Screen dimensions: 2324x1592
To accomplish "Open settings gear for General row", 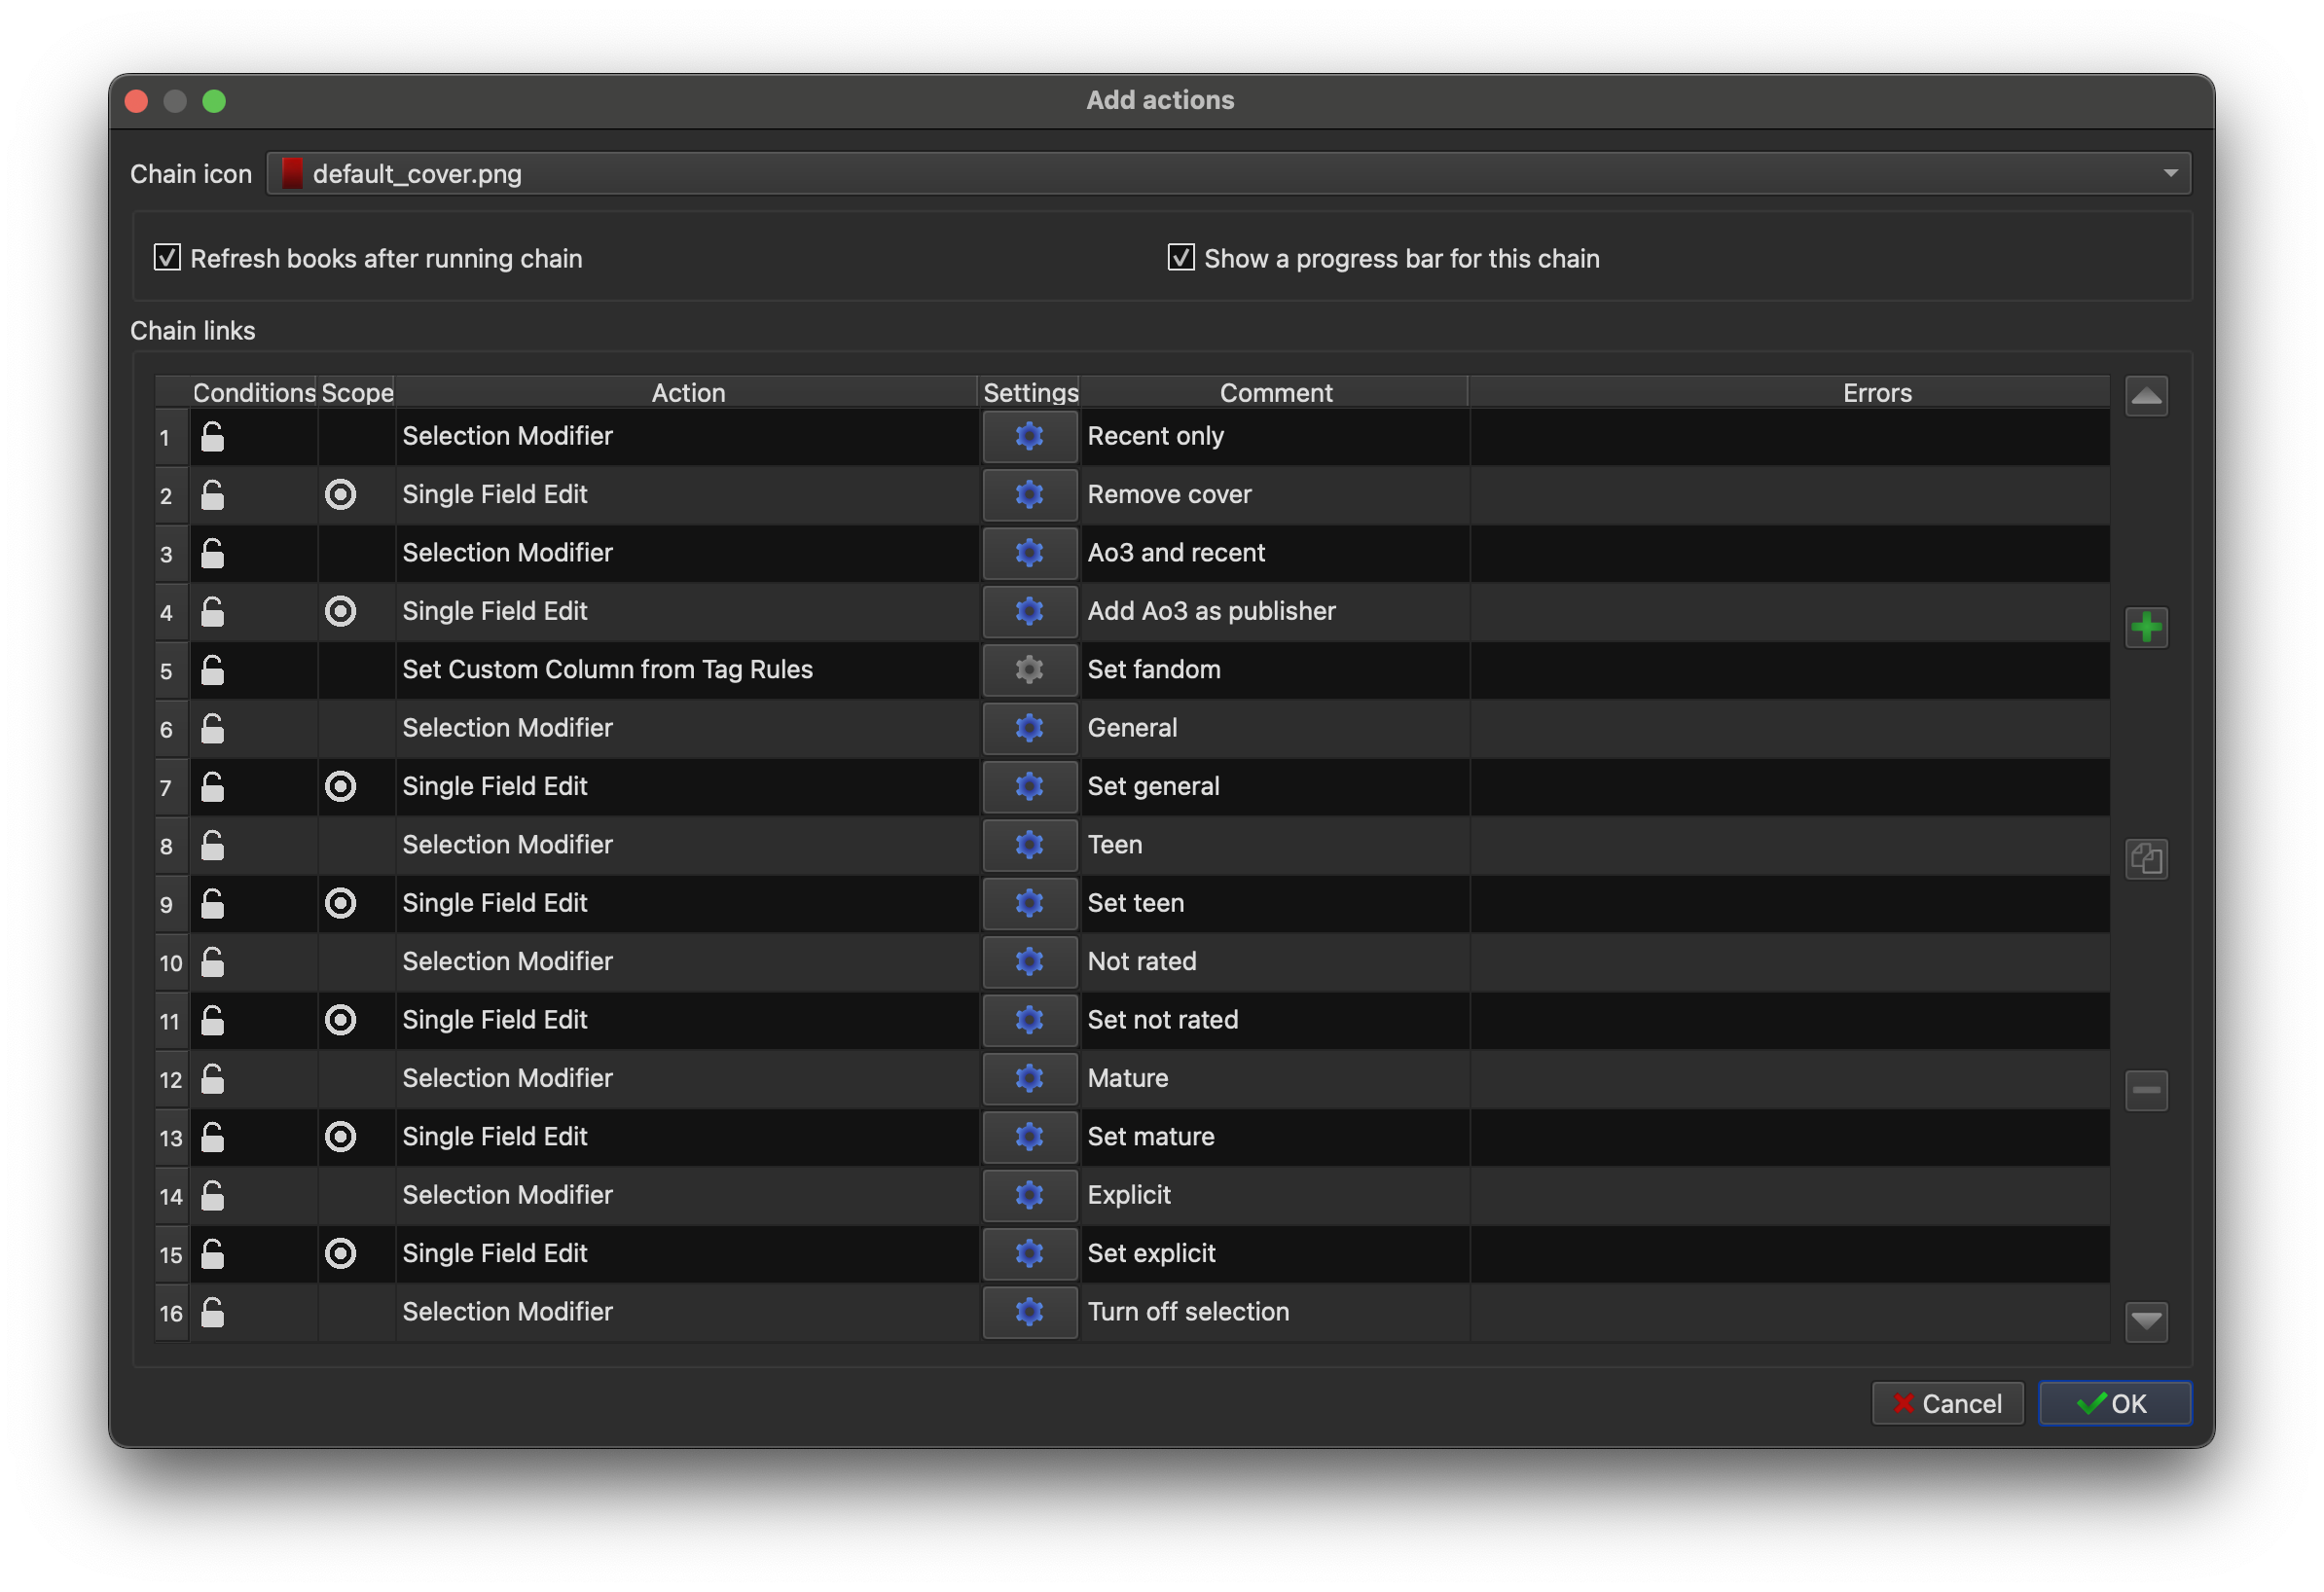I will [x=1029, y=728].
